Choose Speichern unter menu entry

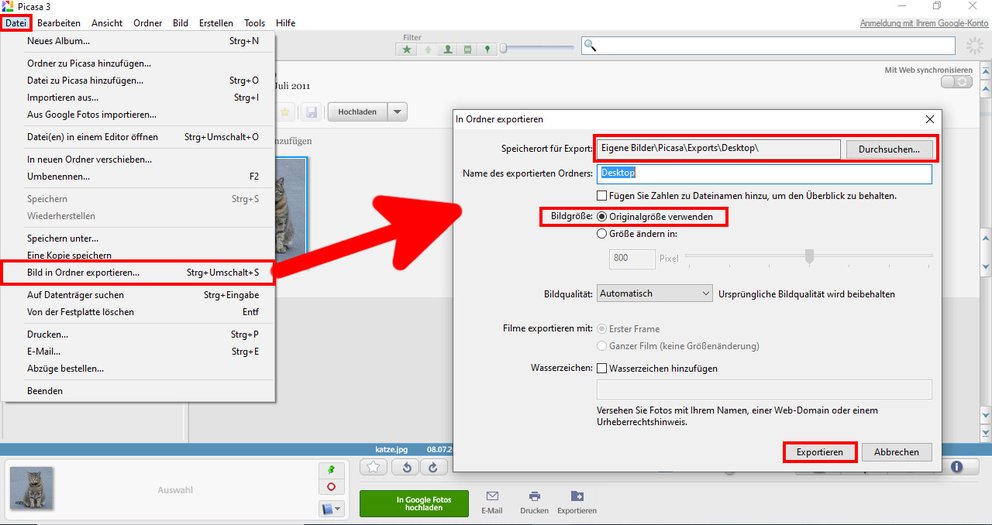(138, 238)
